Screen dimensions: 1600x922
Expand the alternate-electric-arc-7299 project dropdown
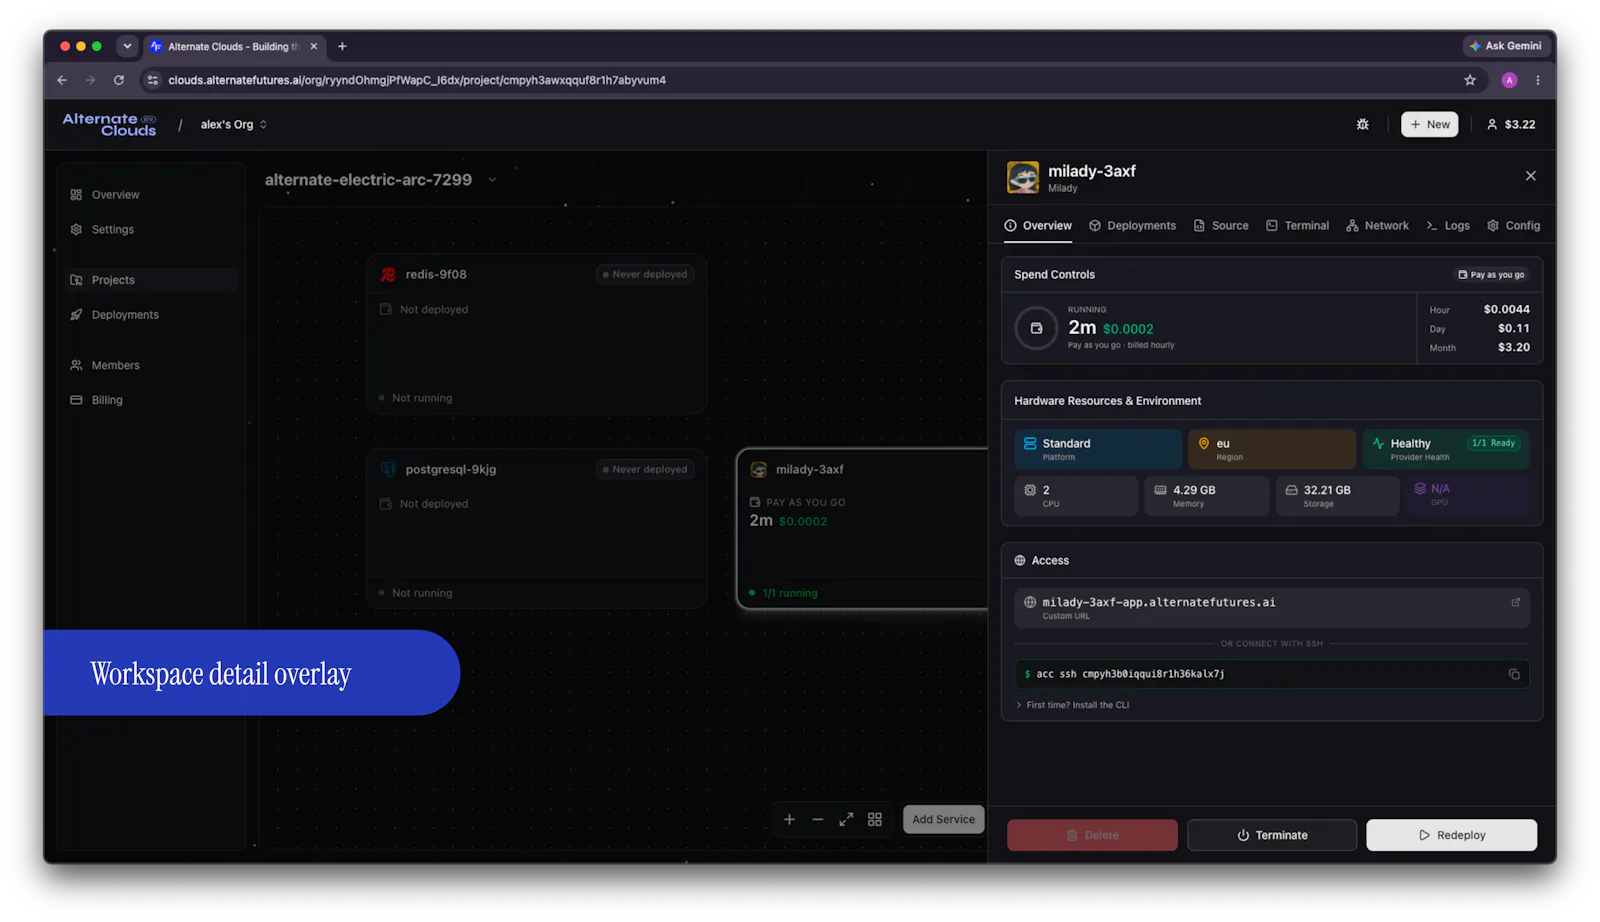pyautogui.click(x=492, y=180)
